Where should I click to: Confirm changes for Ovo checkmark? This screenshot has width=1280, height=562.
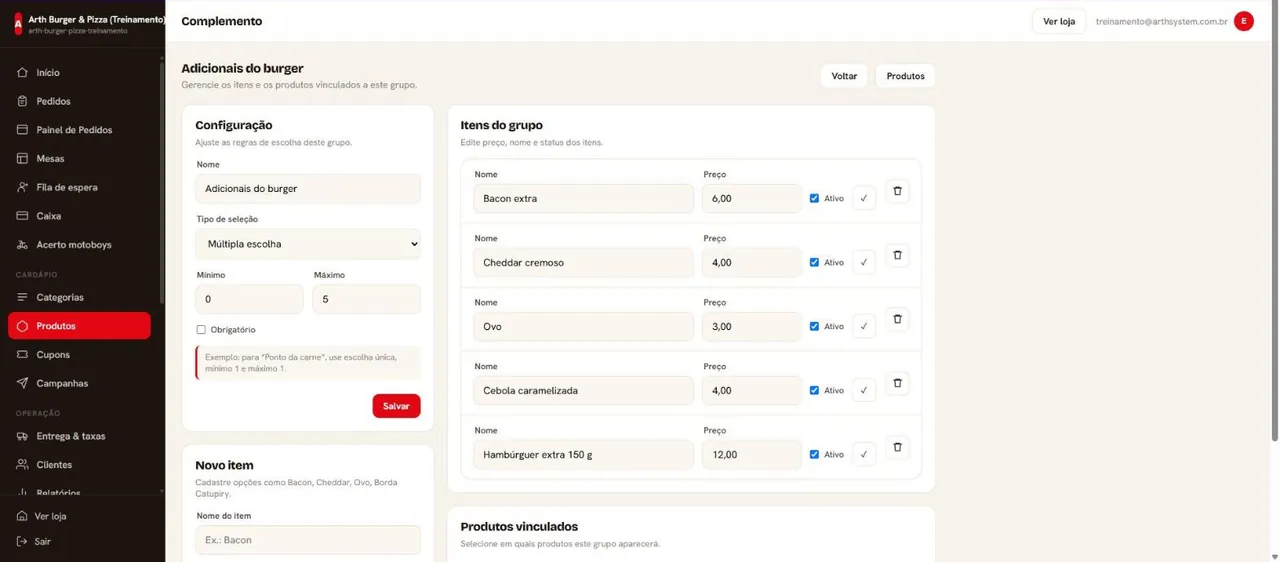click(864, 326)
